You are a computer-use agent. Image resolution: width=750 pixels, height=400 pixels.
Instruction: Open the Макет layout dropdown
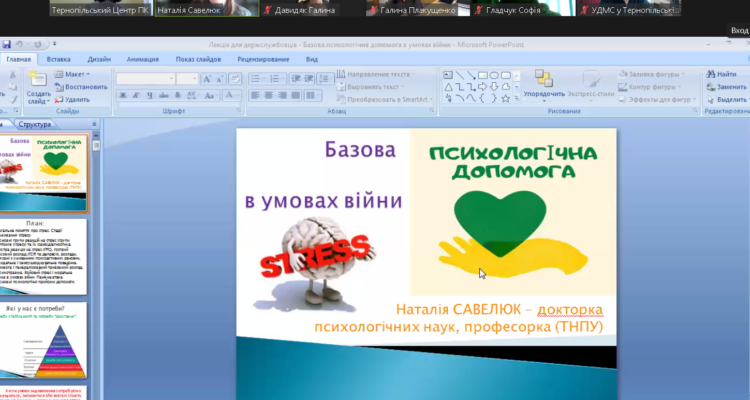(x=70, y=74)
